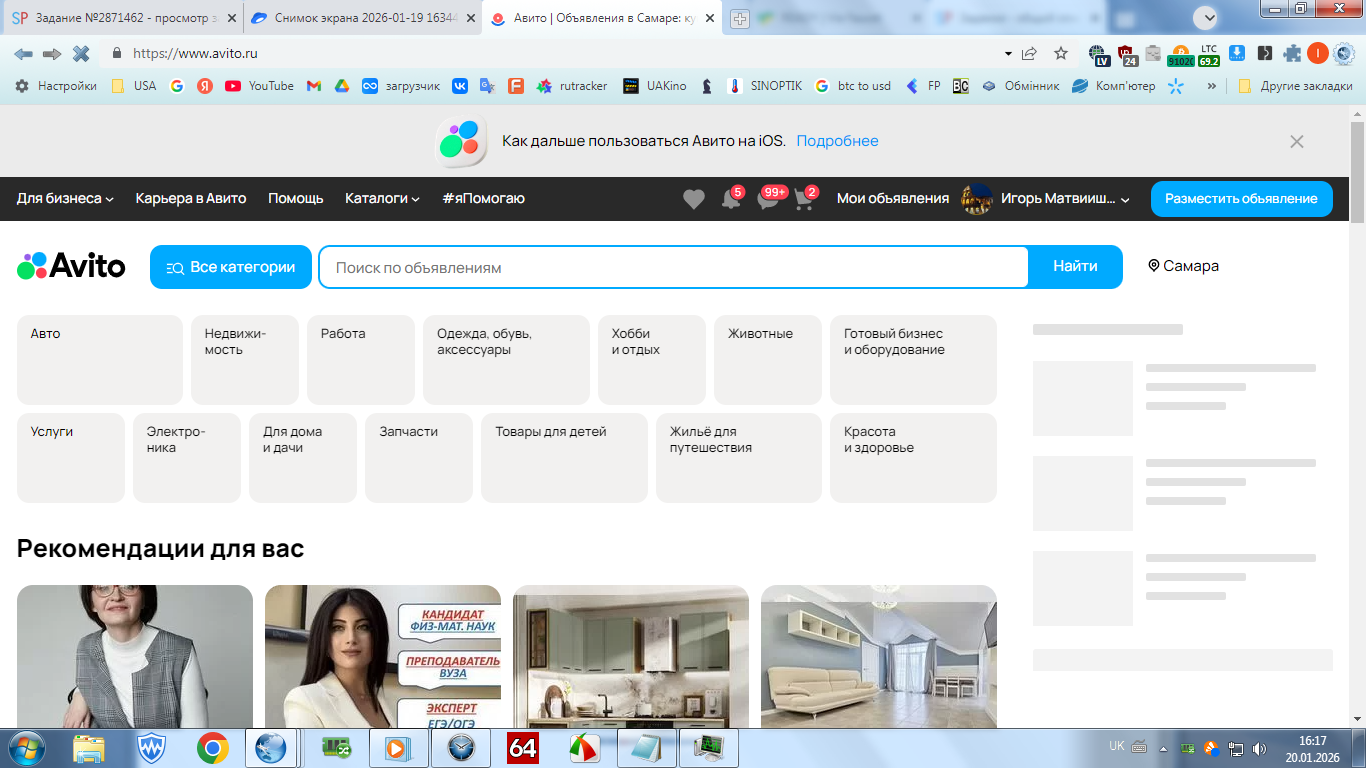Open the Yandex bookmark icon
Image resolution: width=1366 pixels, height=768 pixels.
[205, 86]
